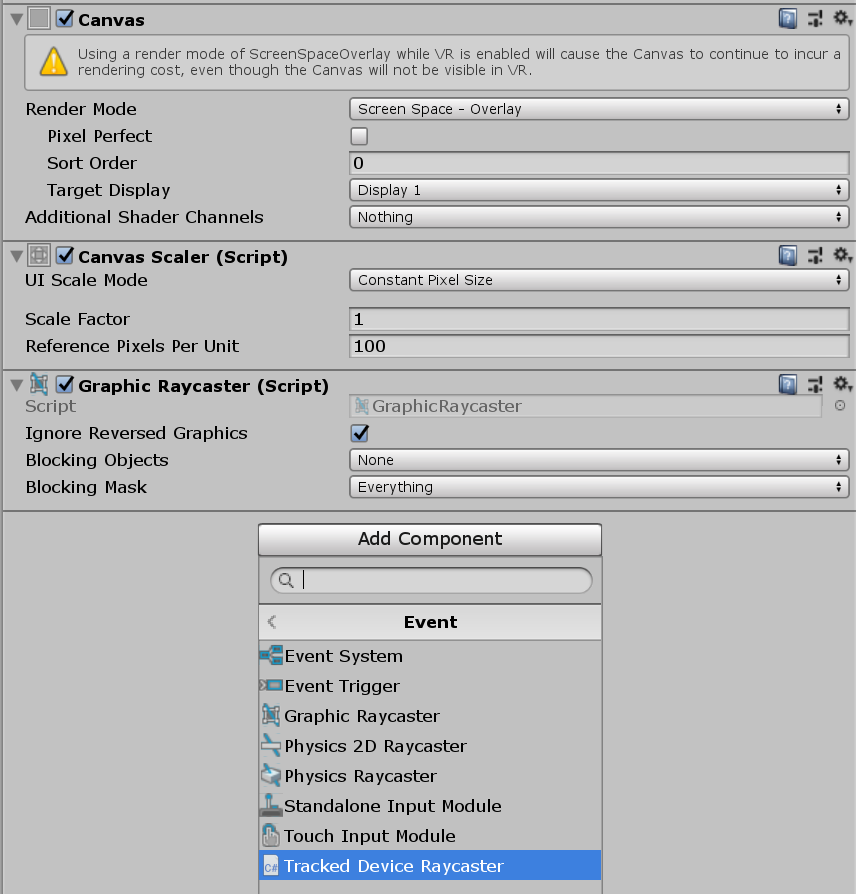Open the Render Mode dropdown
Screen dimensions: 856x894
(598, 109)
